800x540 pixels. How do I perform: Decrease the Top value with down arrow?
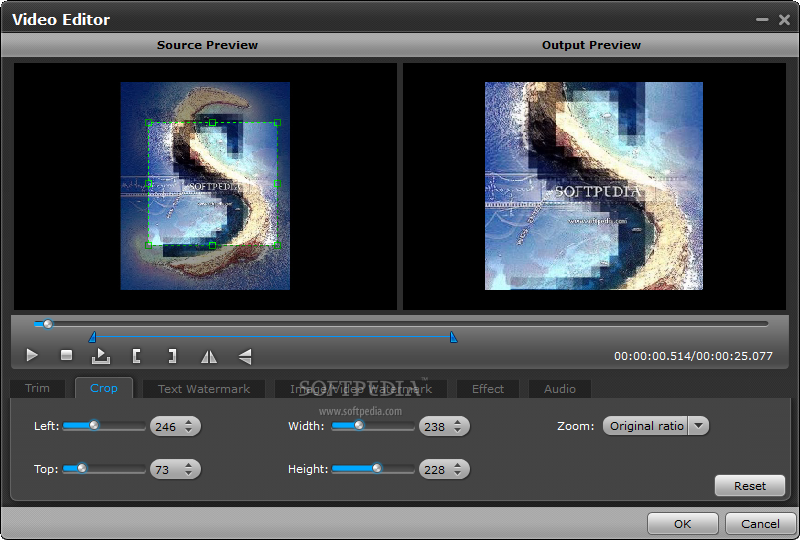[x=189, y=474]
